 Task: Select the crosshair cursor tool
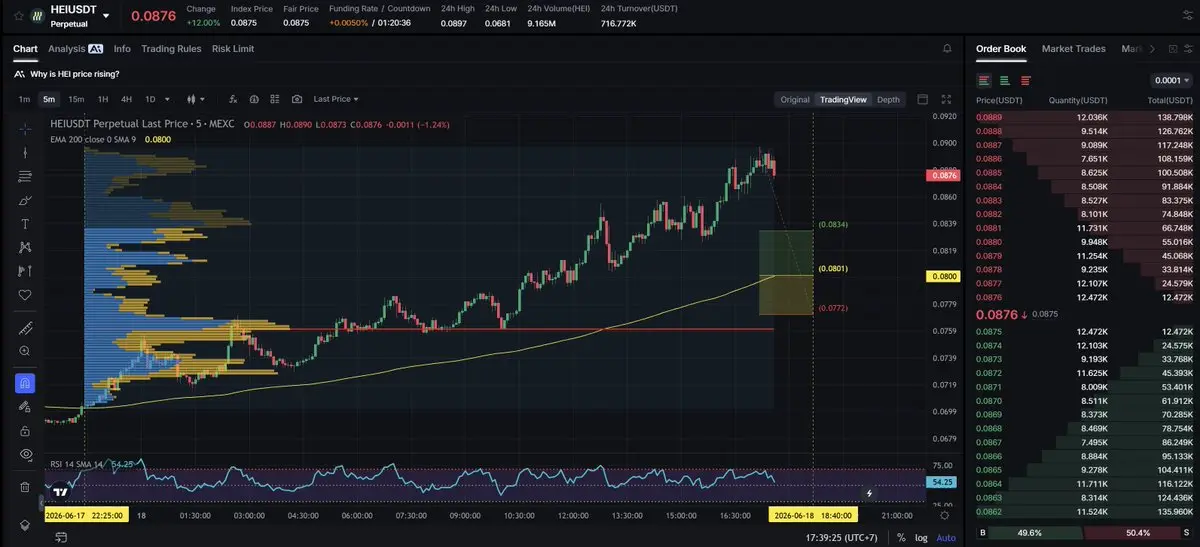click(x=25, y=129)
